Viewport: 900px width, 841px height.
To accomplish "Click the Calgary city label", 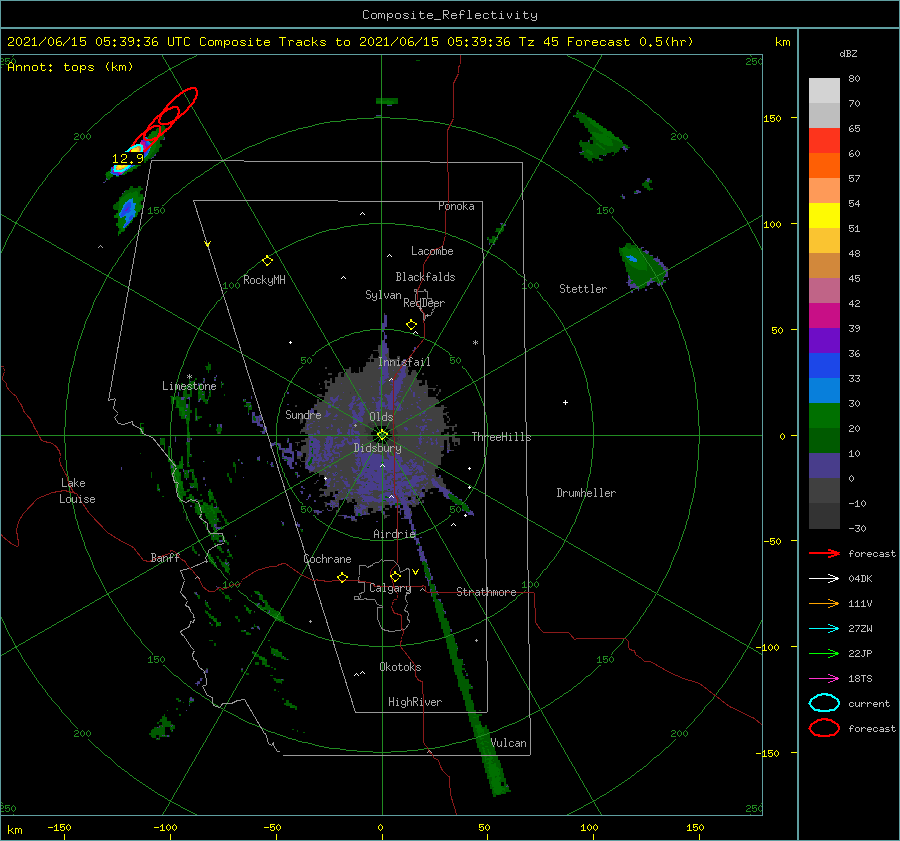I will (x=390, y=588).
